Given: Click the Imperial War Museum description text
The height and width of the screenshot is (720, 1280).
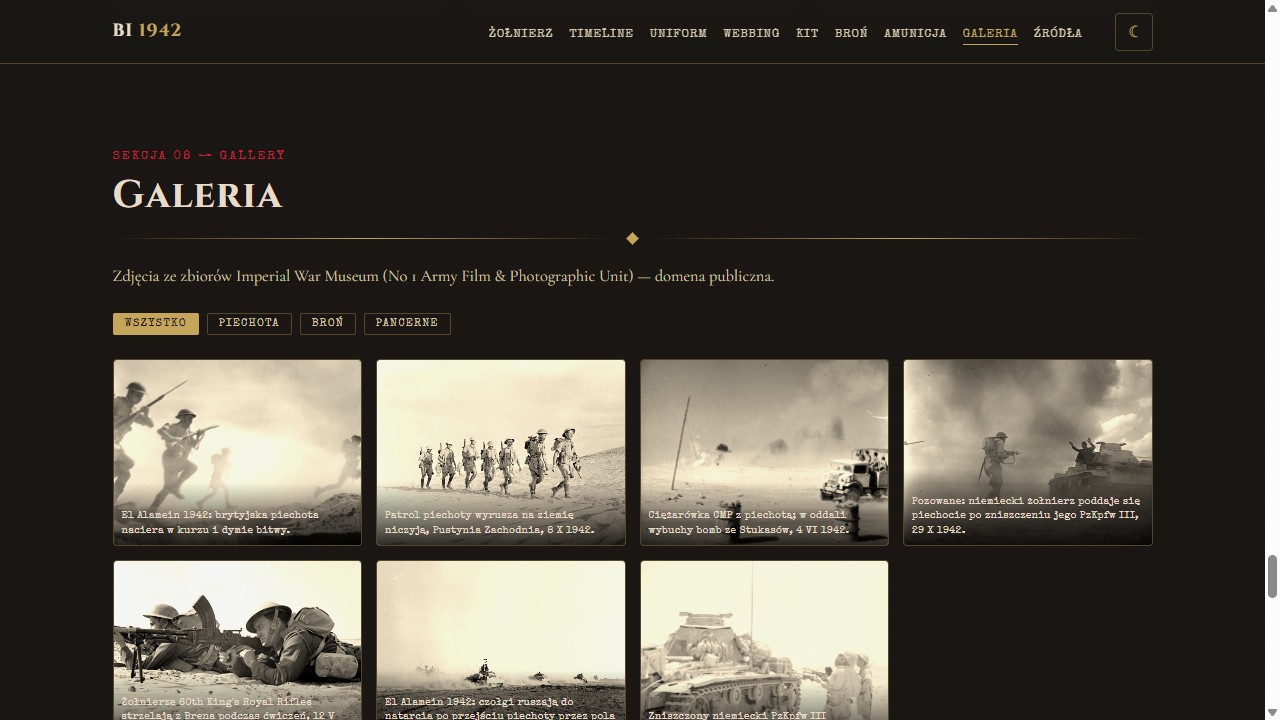Looking at the screenshot, I should point(443,276).
